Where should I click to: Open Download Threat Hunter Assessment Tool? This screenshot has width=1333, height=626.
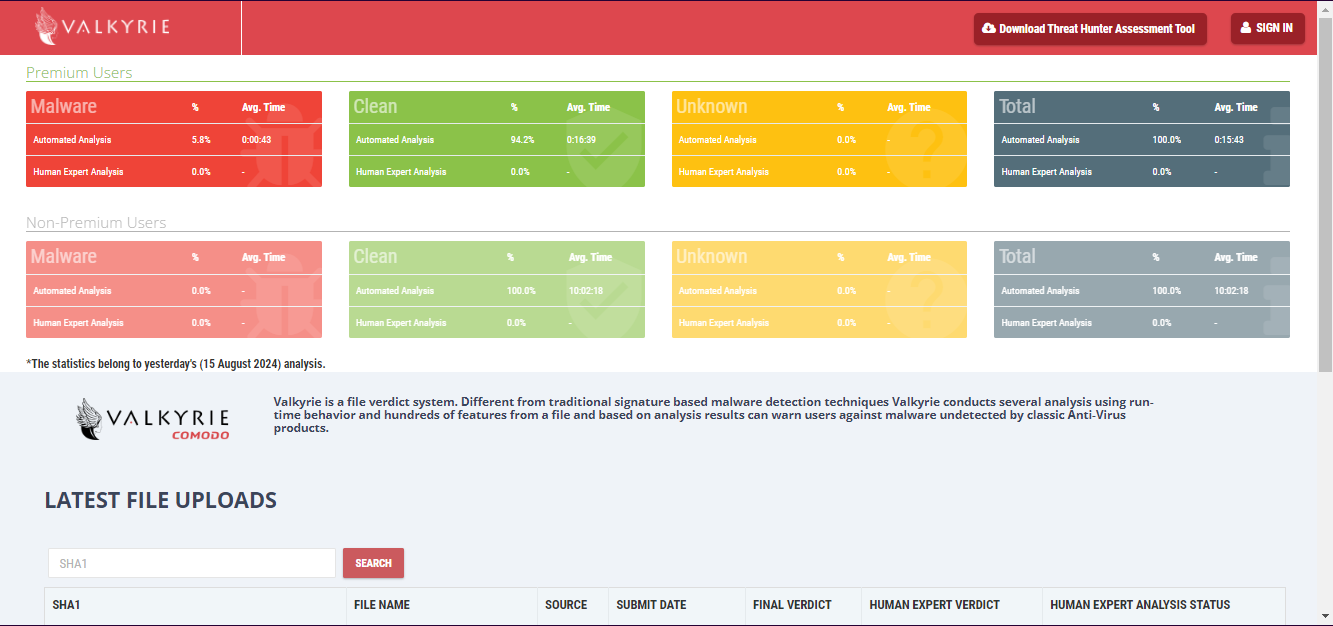(x=1090, y=29)
